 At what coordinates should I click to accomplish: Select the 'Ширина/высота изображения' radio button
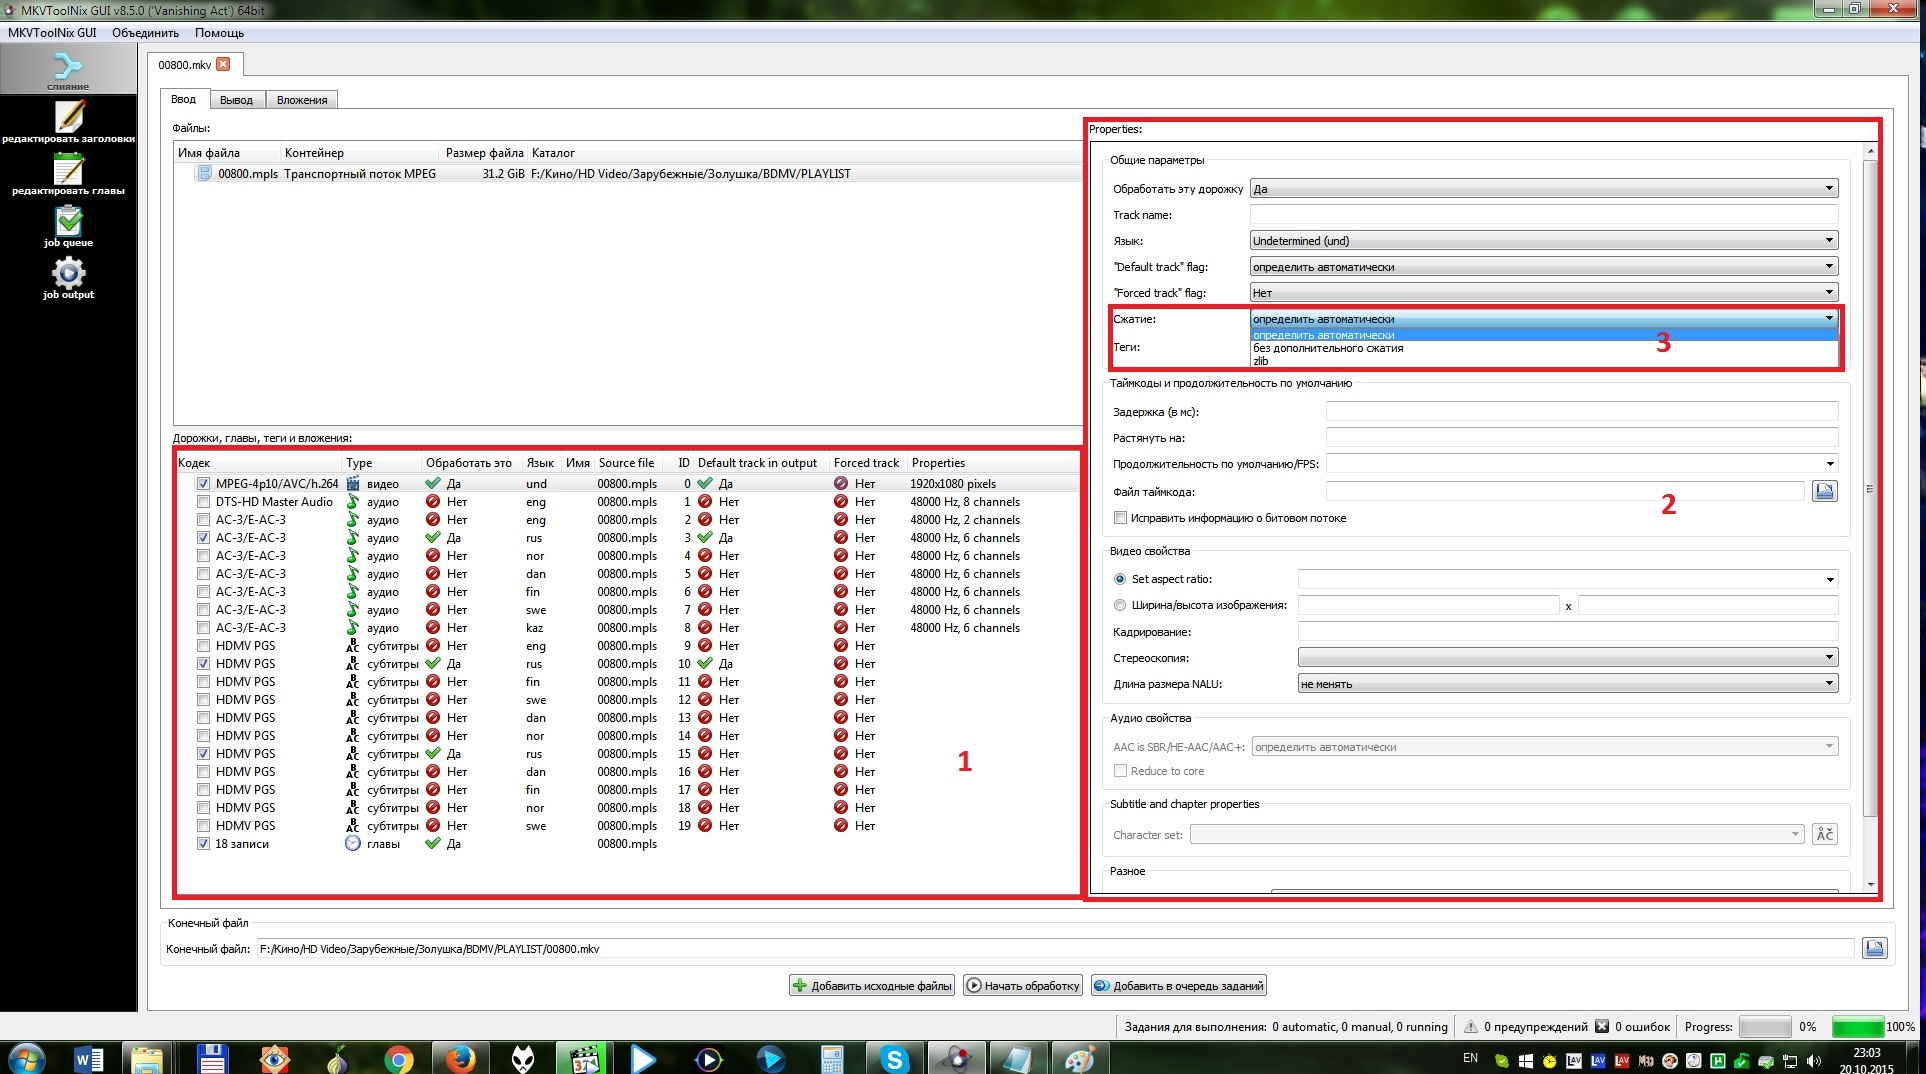(x=1120, y=605)
